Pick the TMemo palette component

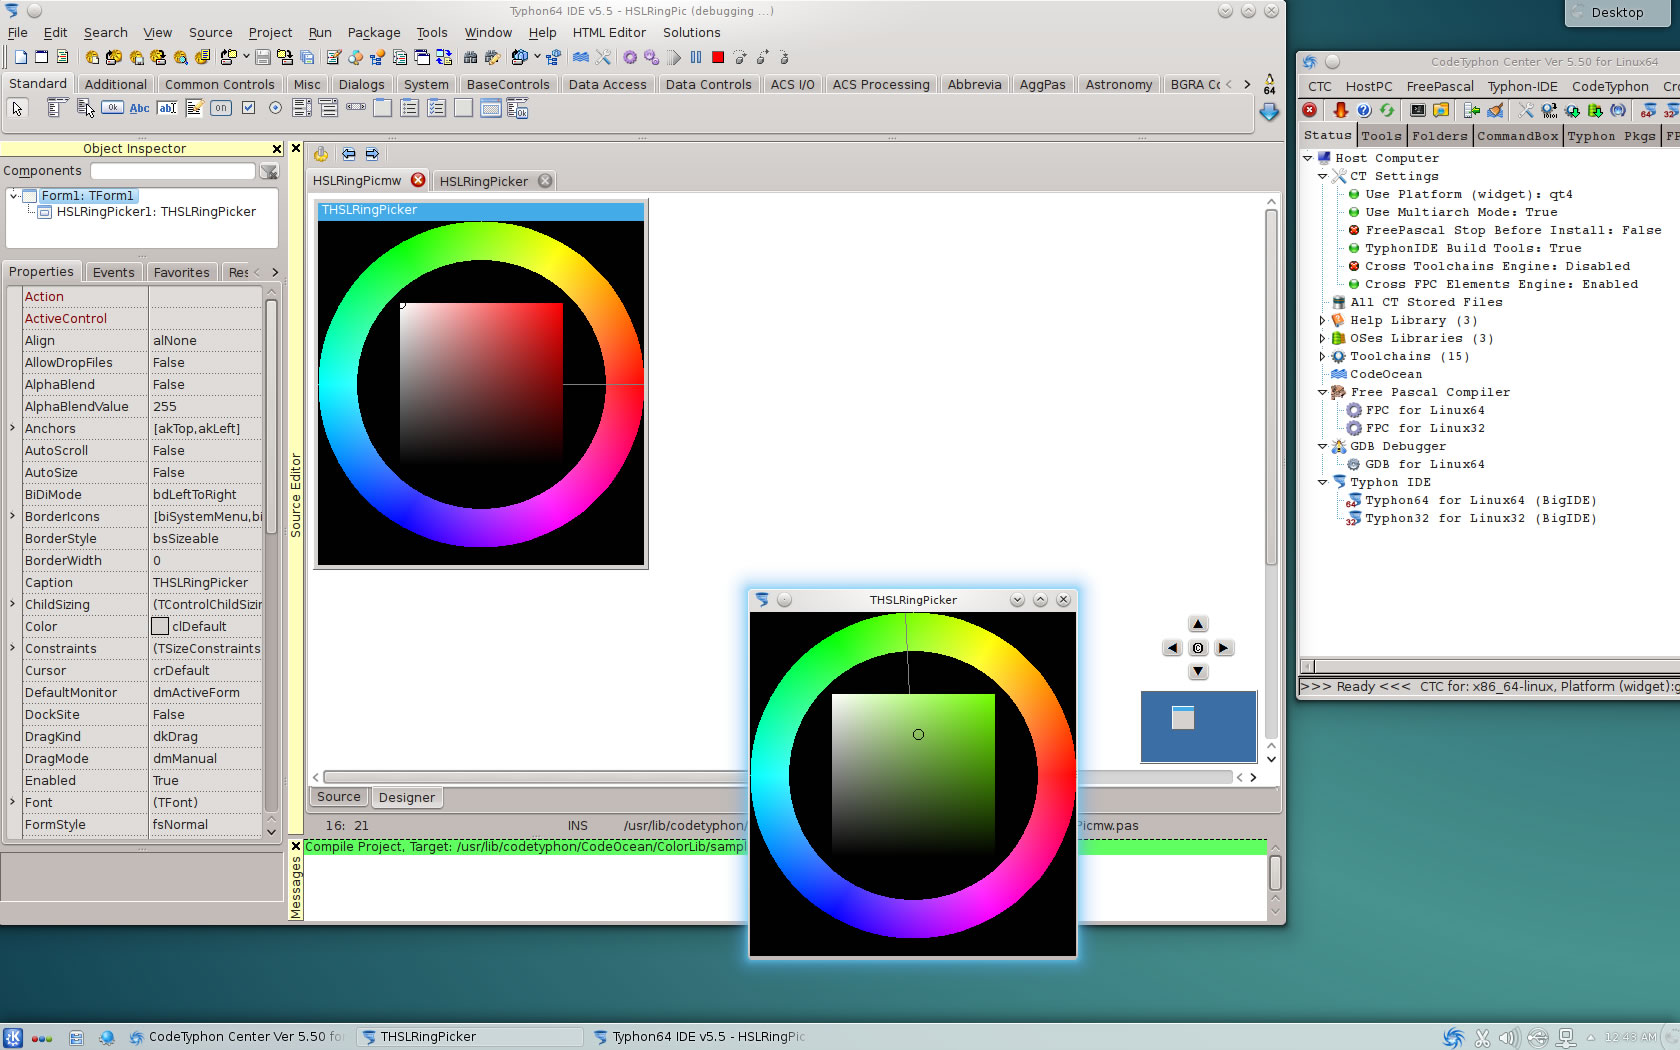pyautogui.click(x=194, y=108)
